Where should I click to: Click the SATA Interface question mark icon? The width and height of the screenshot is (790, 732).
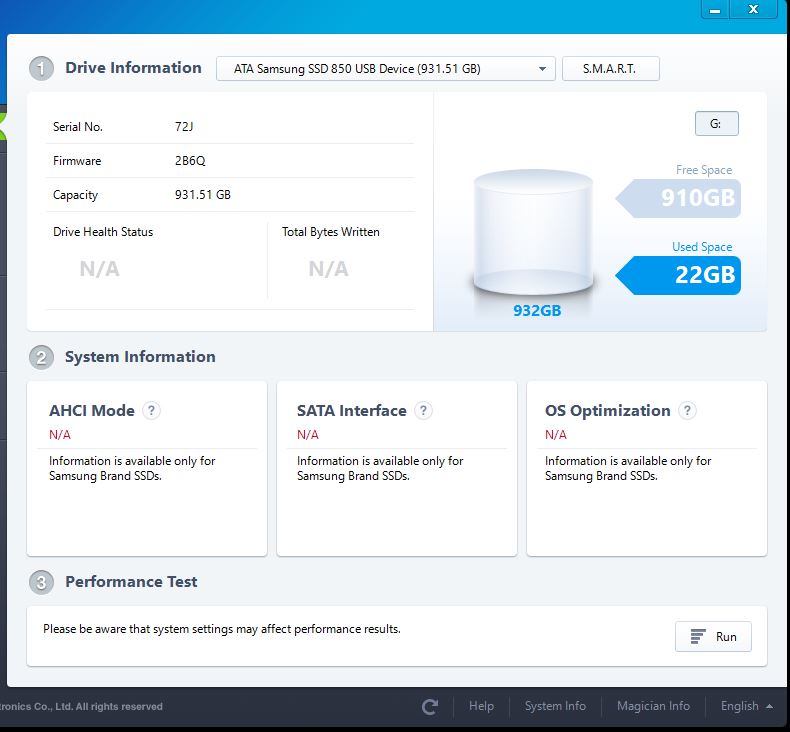tap(423, 410)
